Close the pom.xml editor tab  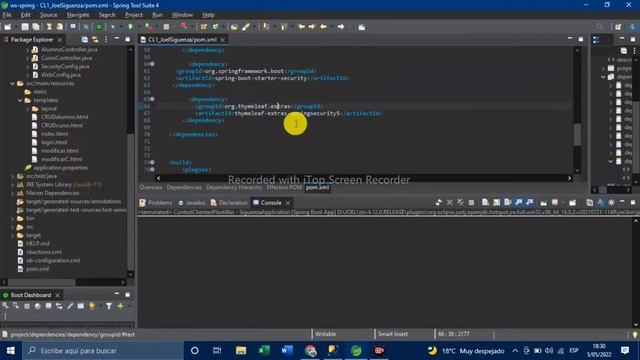coord(222,40)
